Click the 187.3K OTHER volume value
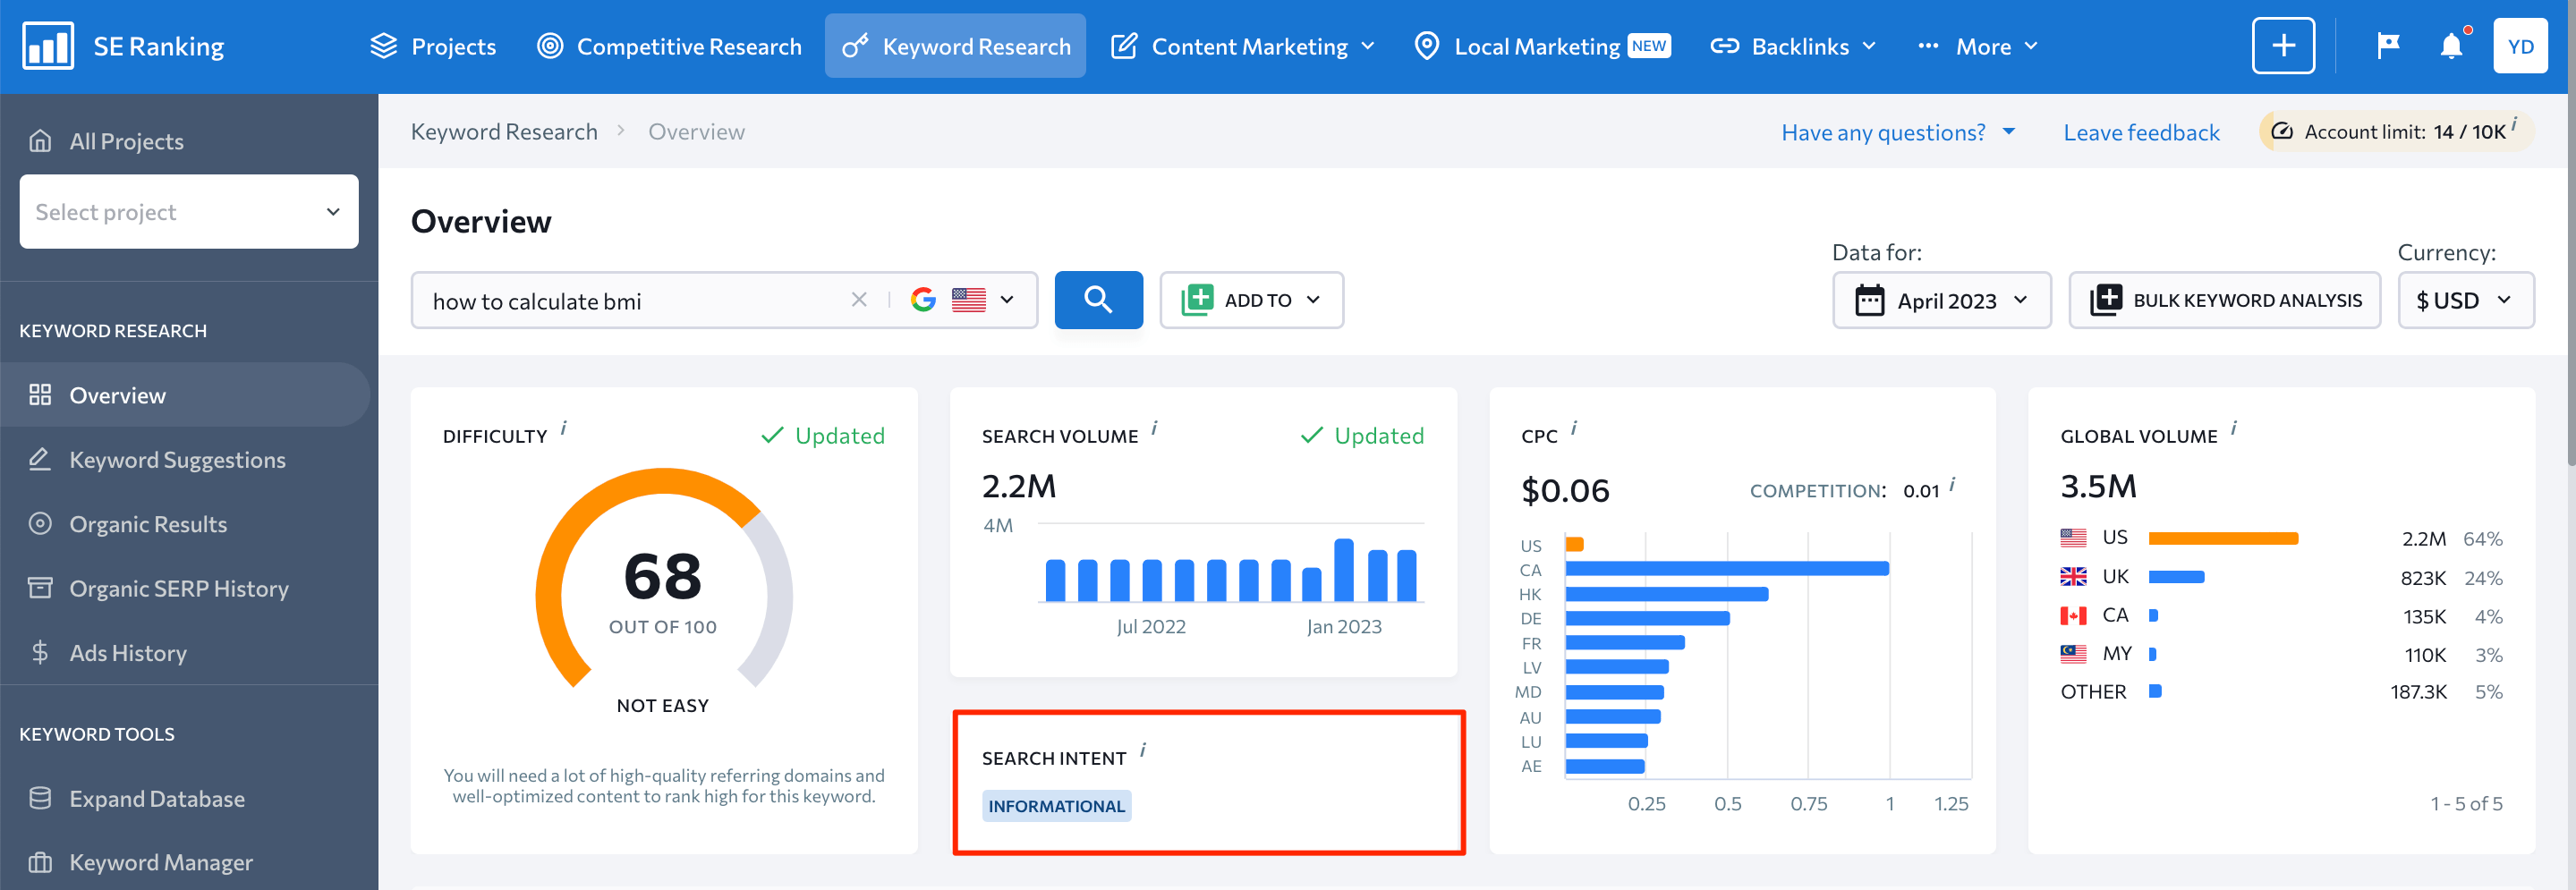 2418,692
